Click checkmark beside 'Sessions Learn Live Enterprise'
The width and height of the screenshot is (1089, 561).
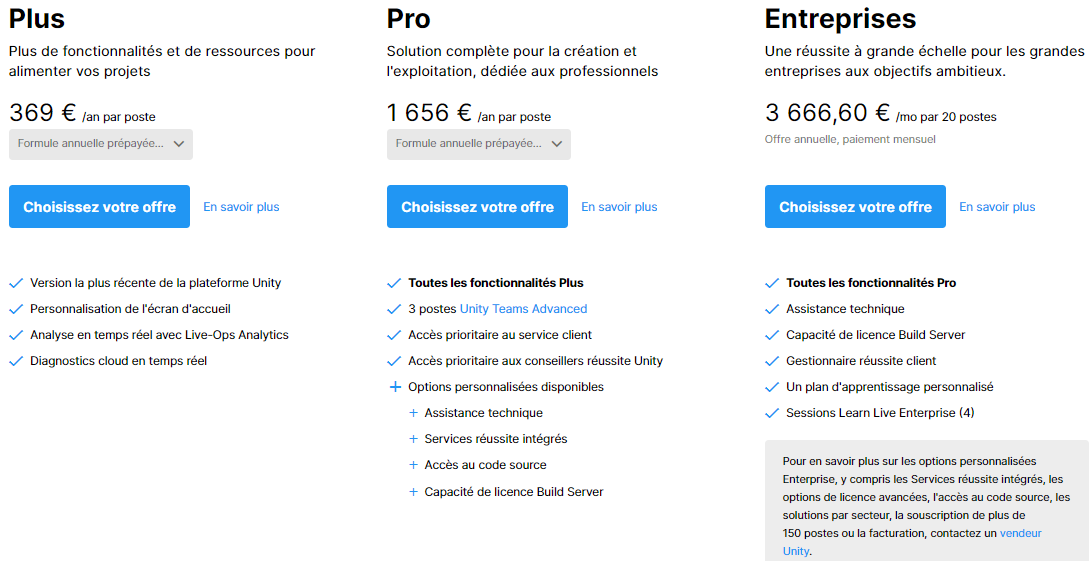click(771, 413)
